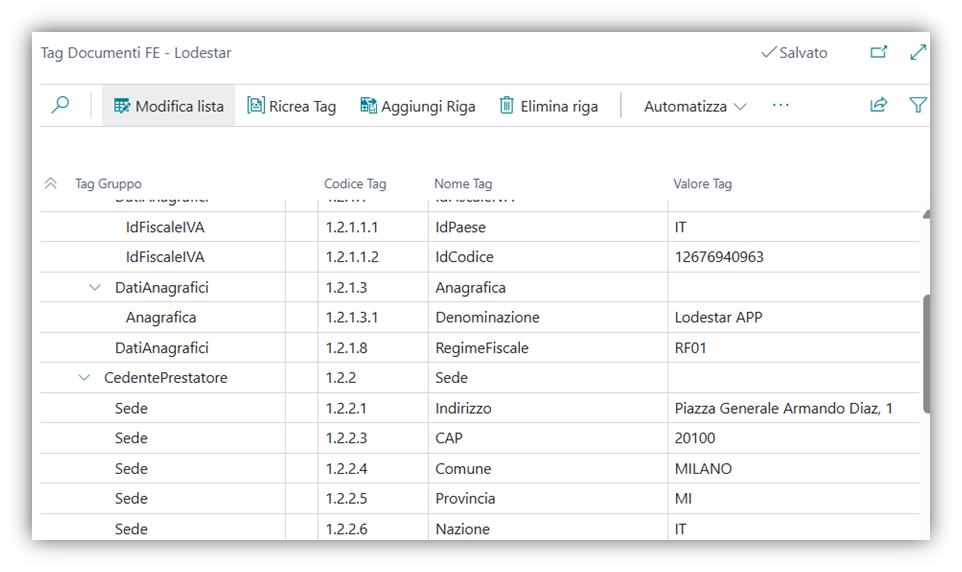Open page in new window icon
This screenshot has width=962, height=572.
point(878,52)
